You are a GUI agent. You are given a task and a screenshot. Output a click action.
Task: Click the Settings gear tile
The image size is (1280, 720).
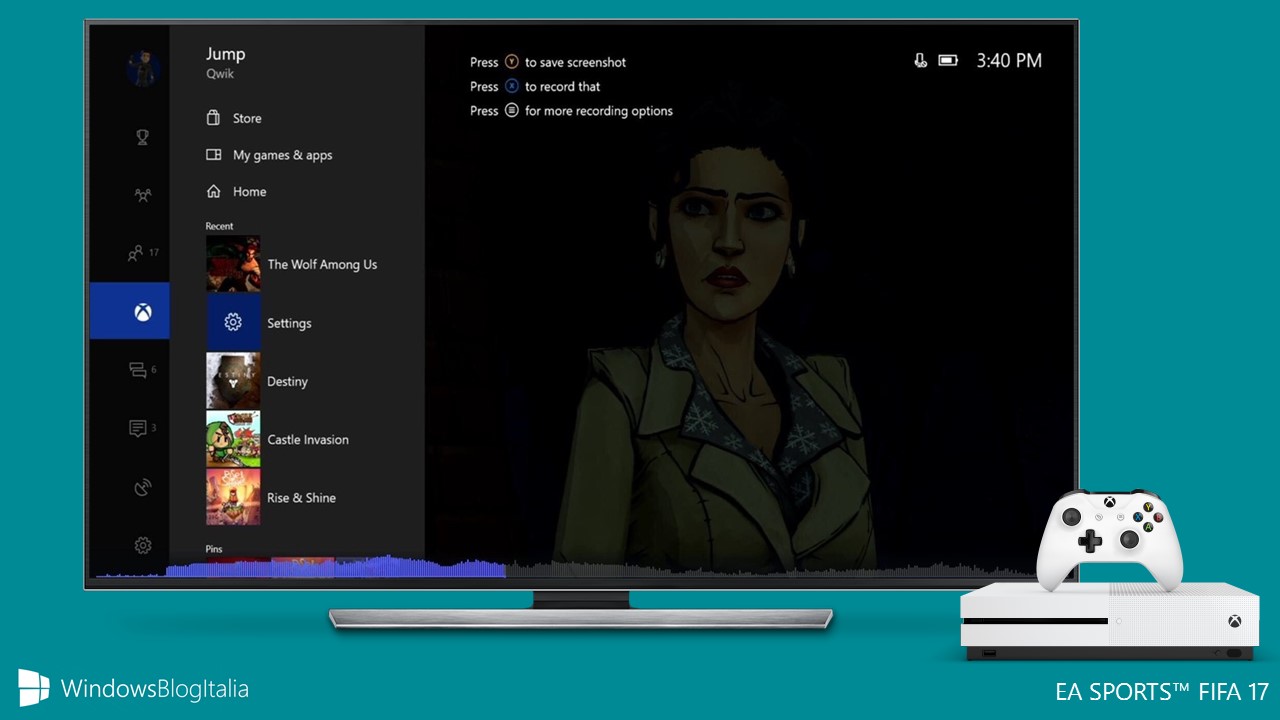click(233, 322)
